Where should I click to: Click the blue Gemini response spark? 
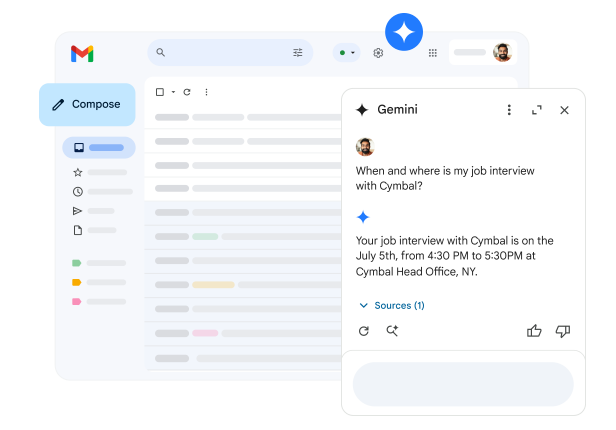coord(363,217)
